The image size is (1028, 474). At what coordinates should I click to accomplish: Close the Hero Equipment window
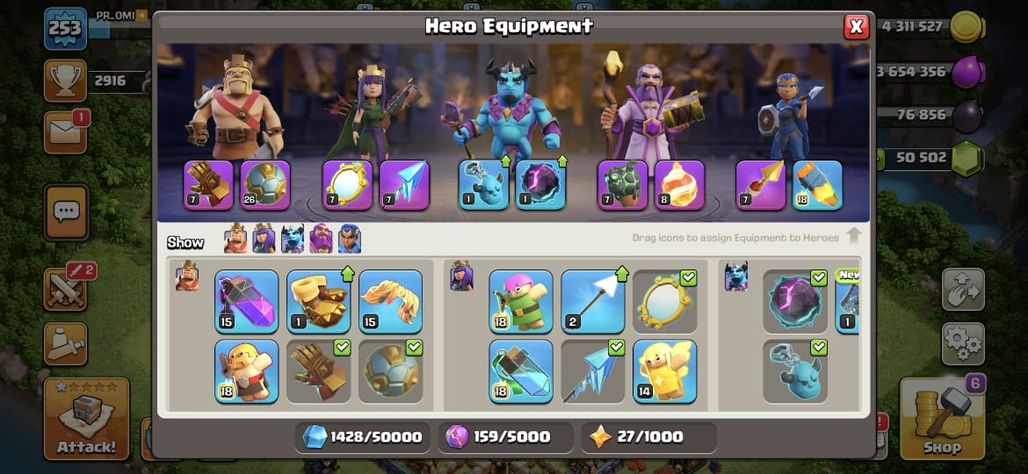point(856,26)
